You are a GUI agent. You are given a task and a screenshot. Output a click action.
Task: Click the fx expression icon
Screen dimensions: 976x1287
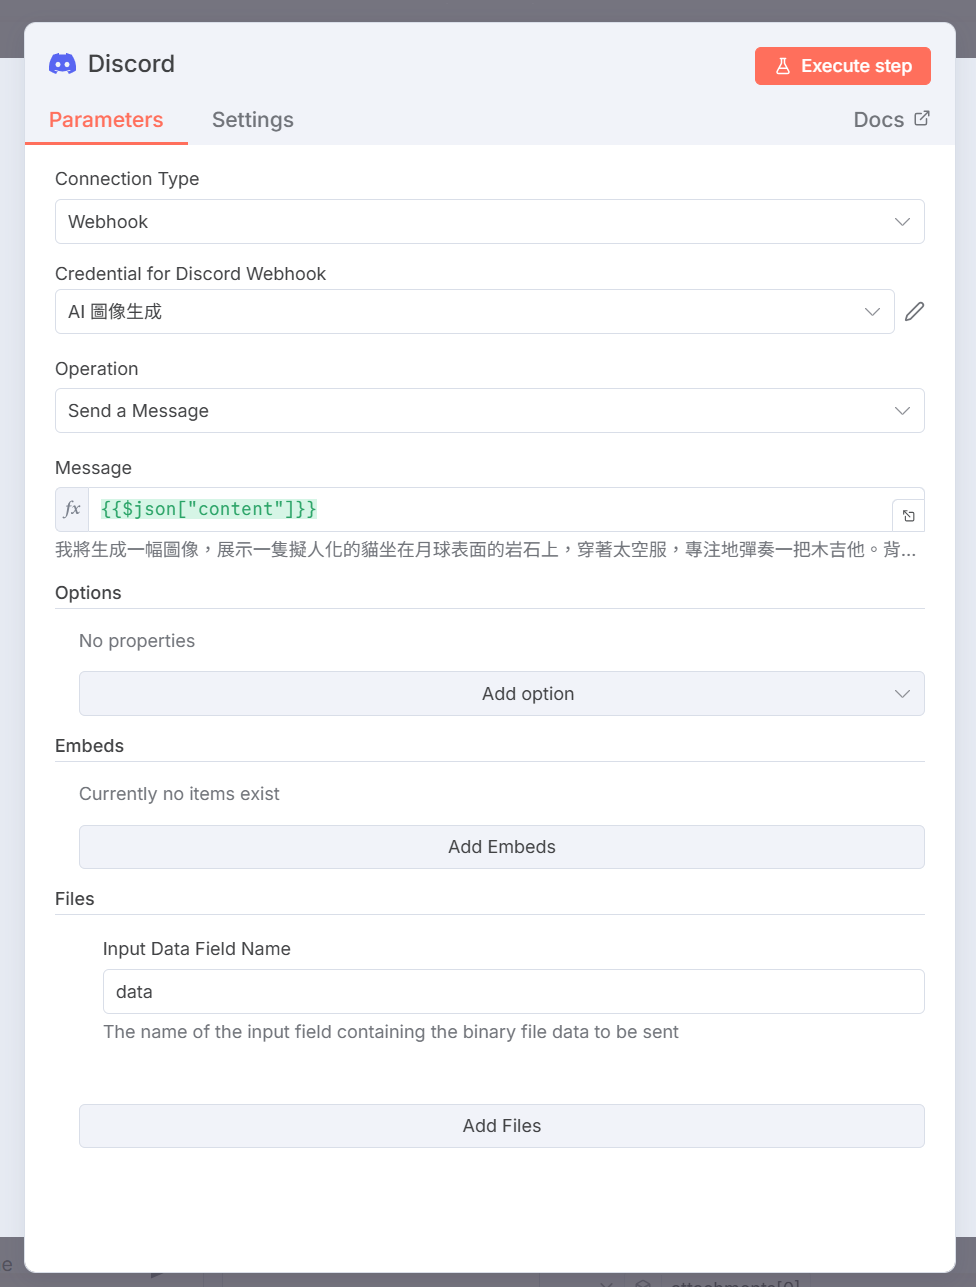(x=72, y=509)
